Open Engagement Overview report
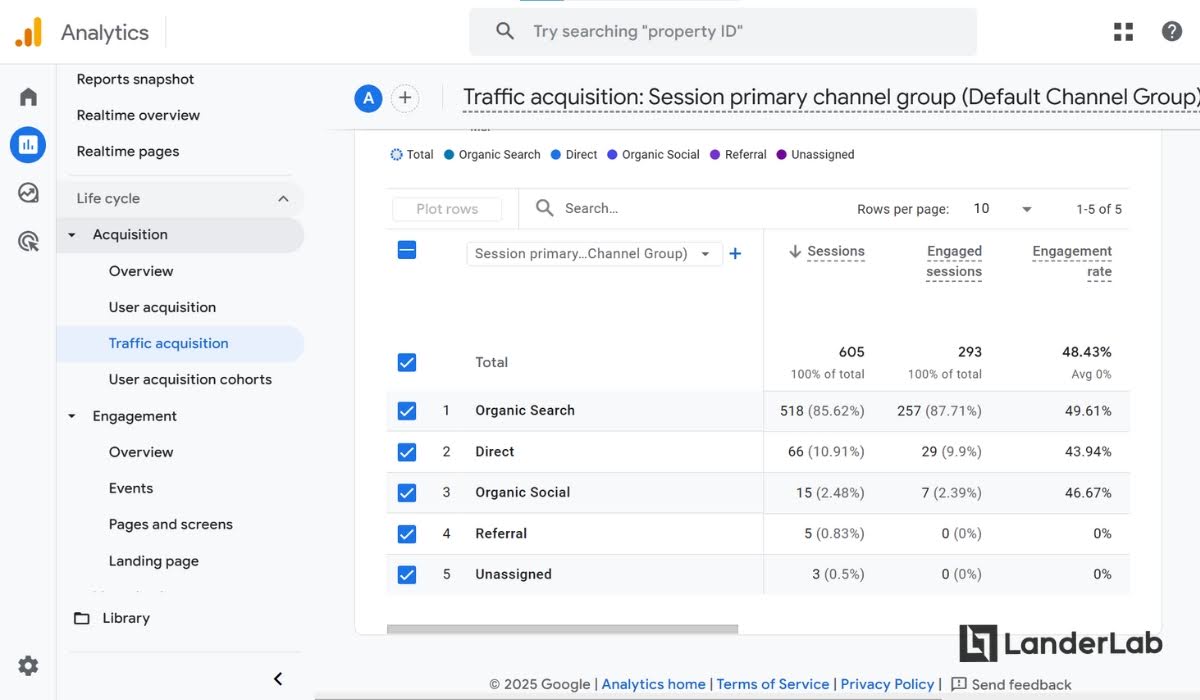Image resolution: width=1200 pixels, height=700 pixels. [141, 452]
